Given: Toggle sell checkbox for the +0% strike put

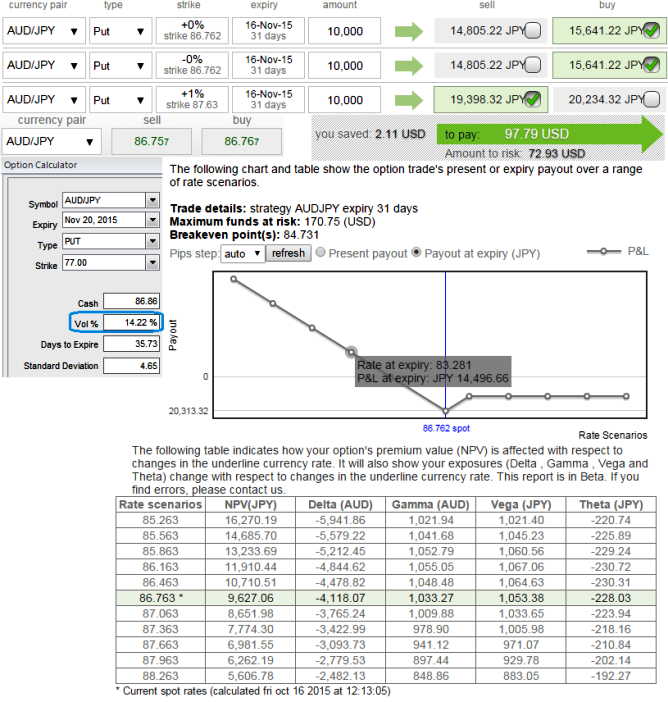Looking at the screenshot, I should pyautogui.click(x=533, y=30).
